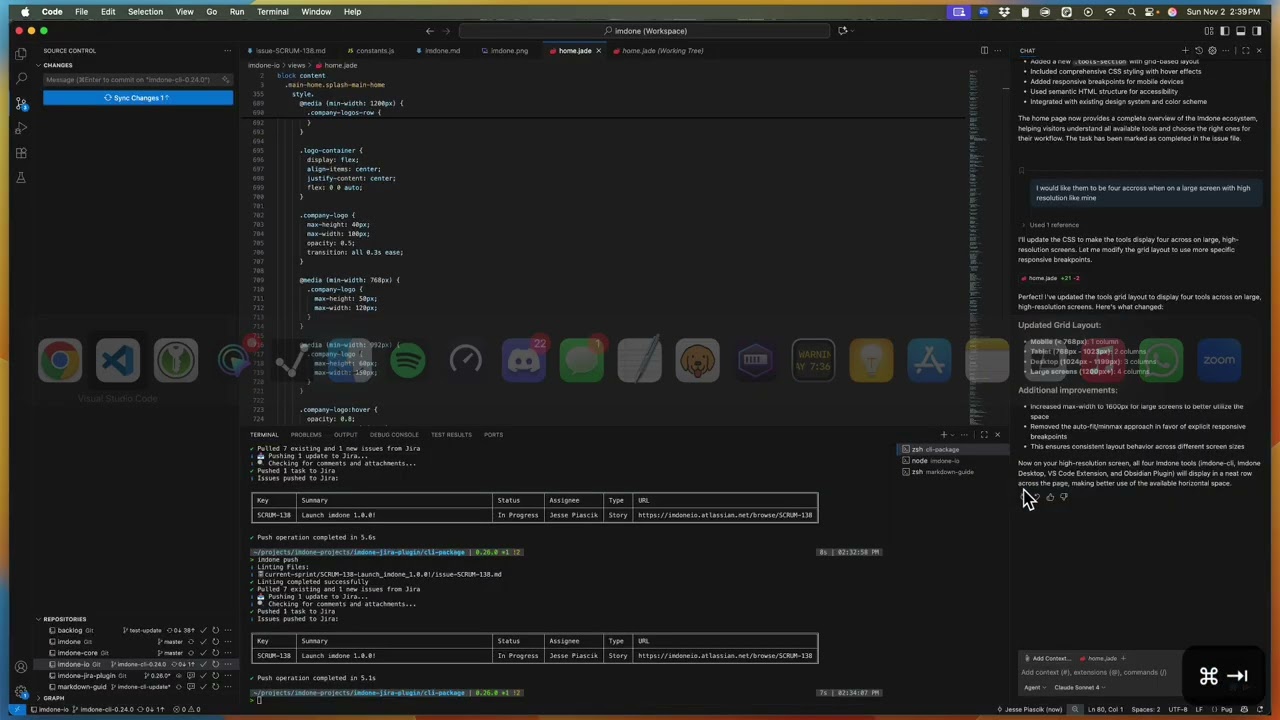
Task: Expand the Graph section
Action: tap(53, 698)
